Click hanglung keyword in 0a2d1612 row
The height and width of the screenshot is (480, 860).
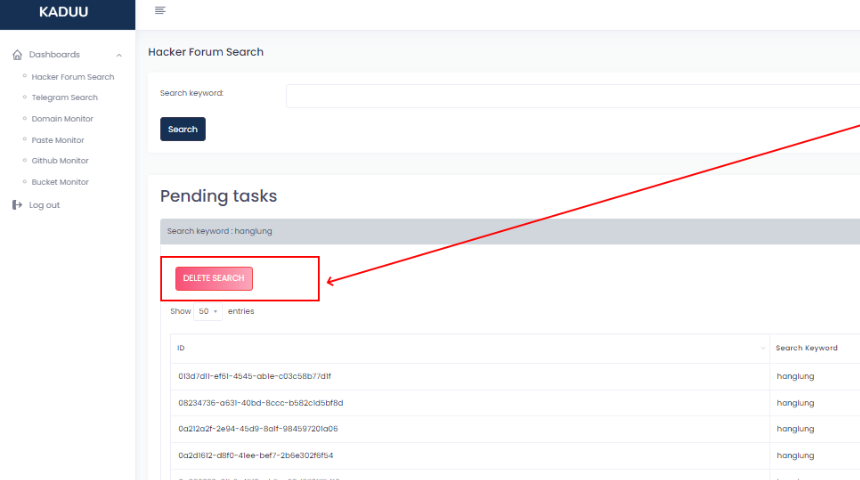pyautogui.click(x=795, y=455)
